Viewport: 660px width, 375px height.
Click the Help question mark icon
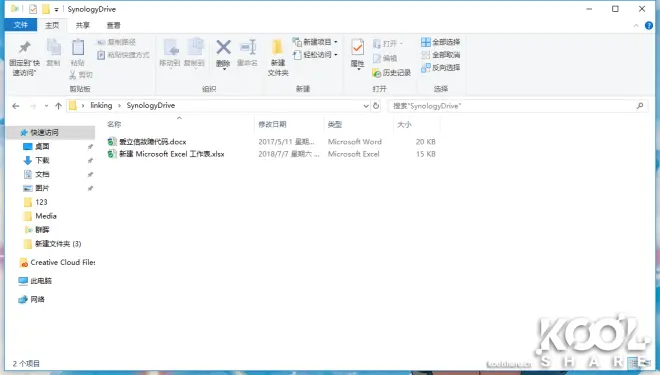click(x=649, y=26)
